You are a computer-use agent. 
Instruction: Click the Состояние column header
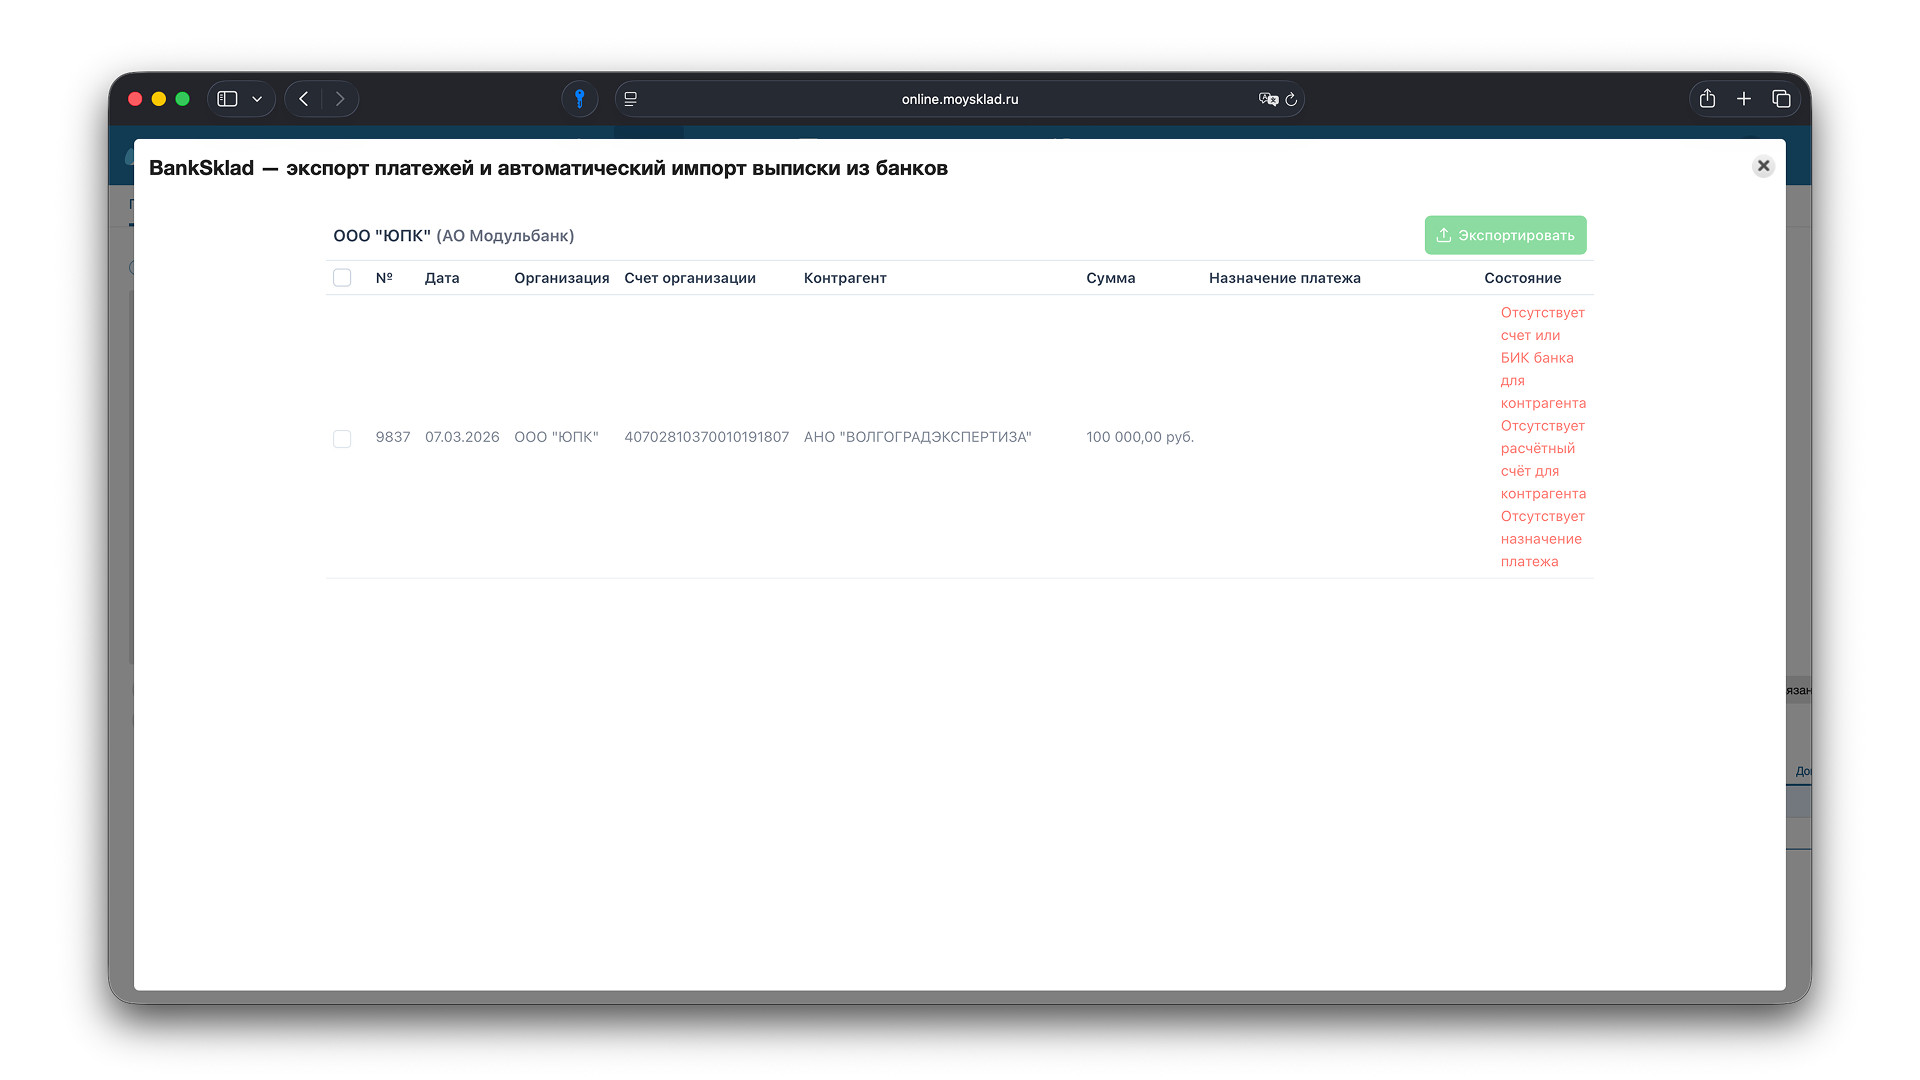1522,278
